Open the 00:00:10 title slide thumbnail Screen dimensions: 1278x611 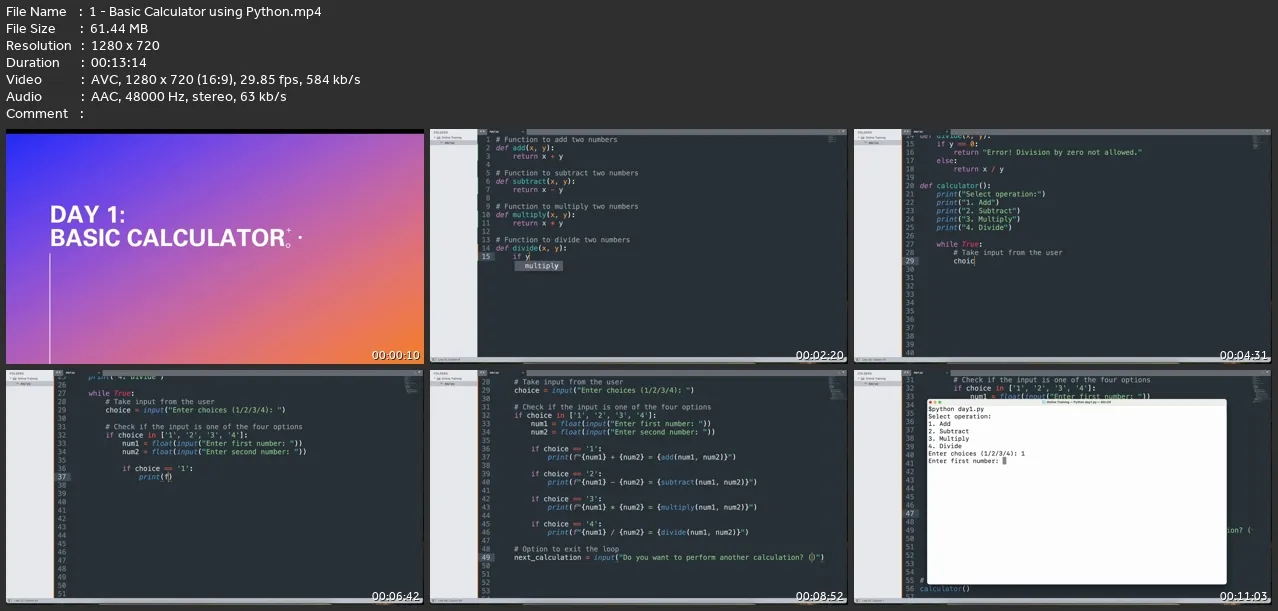tap(215, 247)
